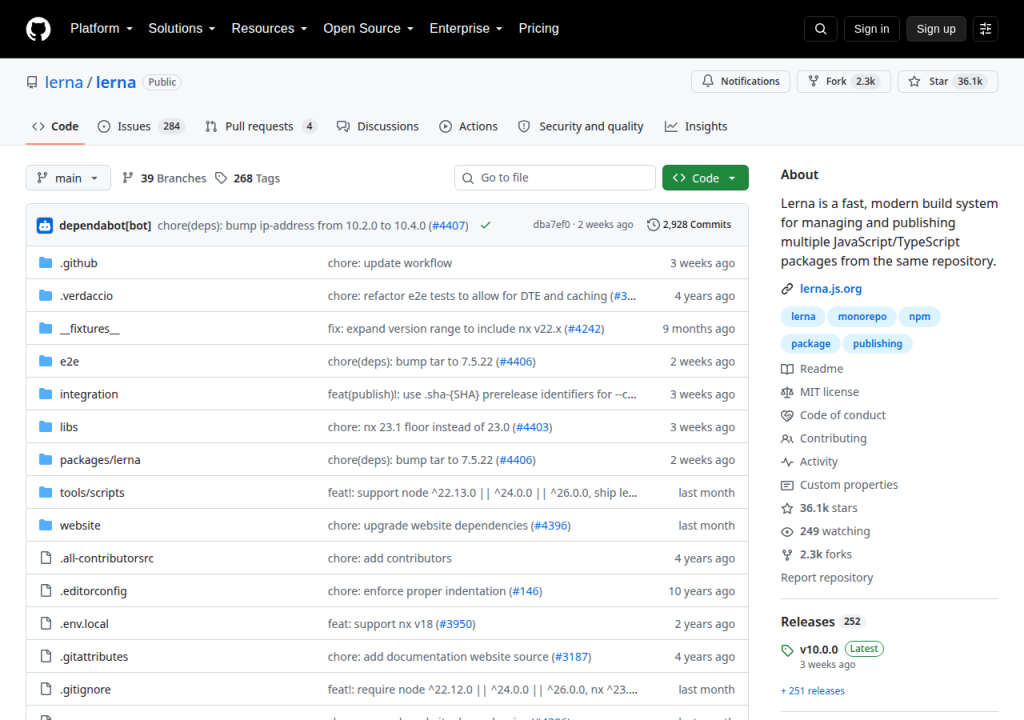Expand the Open Source menu
1024x720 pixels.
pyautogui.click(x=368, y=29)
